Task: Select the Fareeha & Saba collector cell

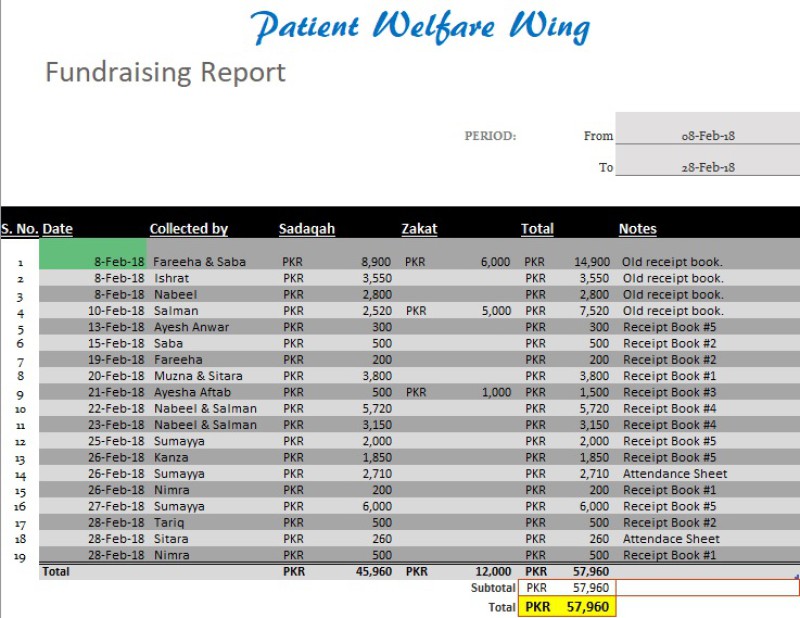Action: tap(199, 262)
